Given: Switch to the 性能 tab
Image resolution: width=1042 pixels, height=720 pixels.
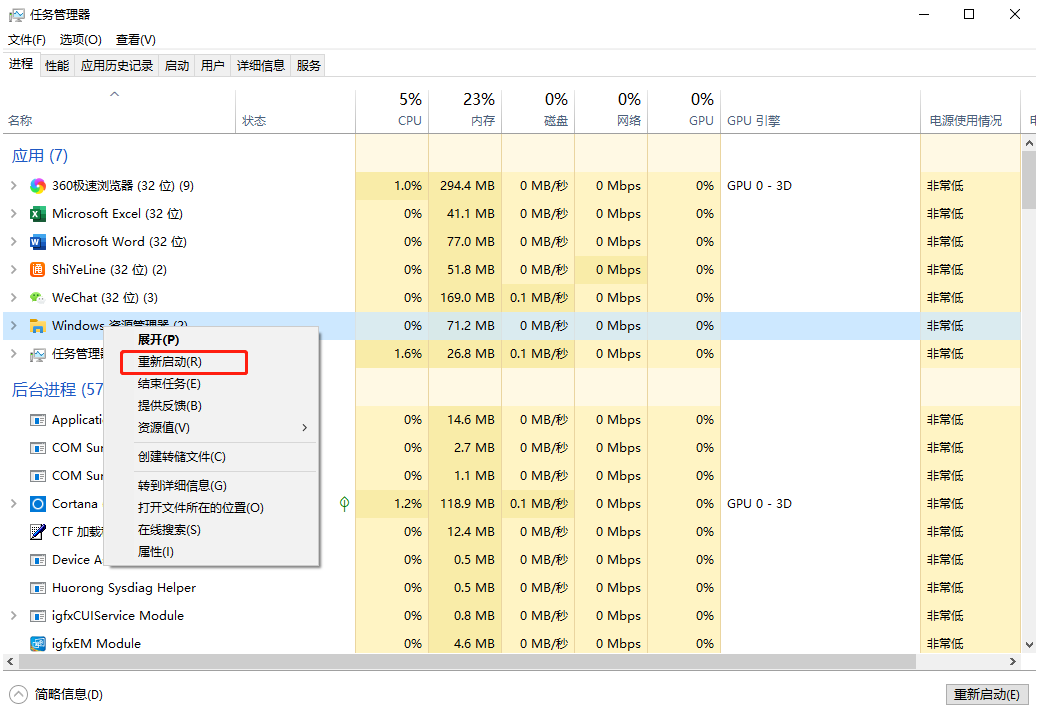Looking at the screenshot, I should pyautogui.click(x=57, y=66).
